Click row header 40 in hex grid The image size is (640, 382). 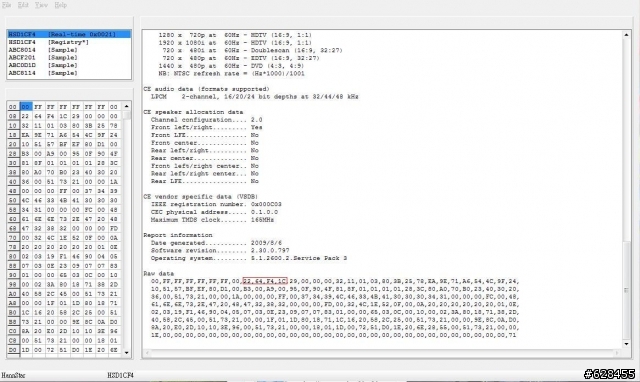[13, 182]
